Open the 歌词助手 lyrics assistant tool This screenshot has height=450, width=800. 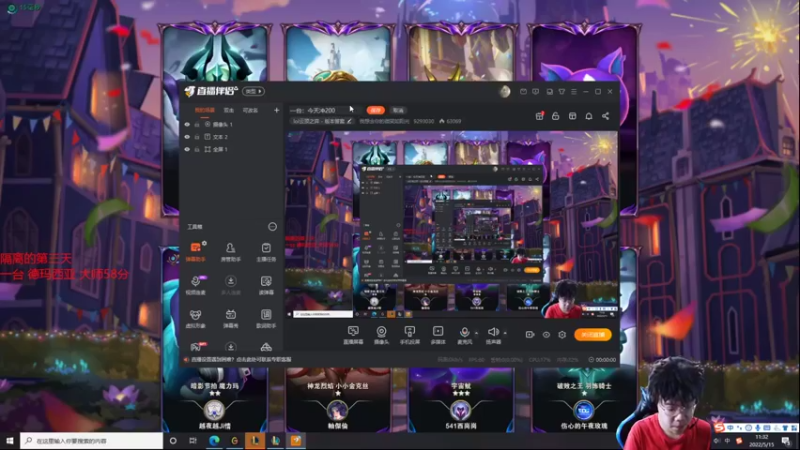coord(266,318)
